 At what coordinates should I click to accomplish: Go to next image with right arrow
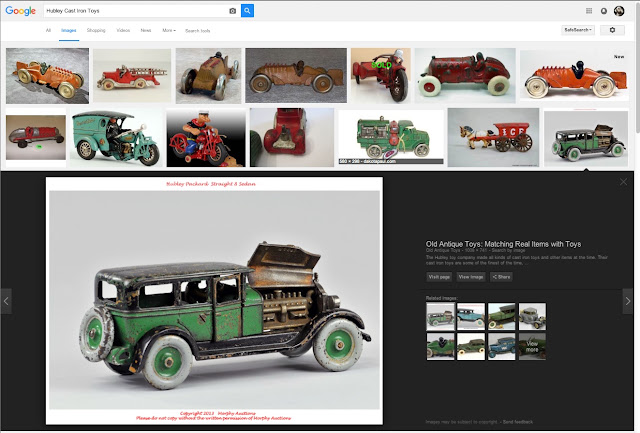[x=628, y=301]
